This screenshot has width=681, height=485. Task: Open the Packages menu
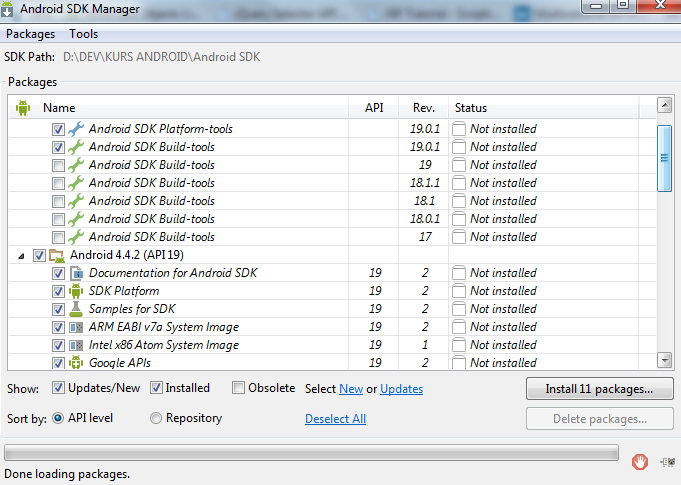30,34
